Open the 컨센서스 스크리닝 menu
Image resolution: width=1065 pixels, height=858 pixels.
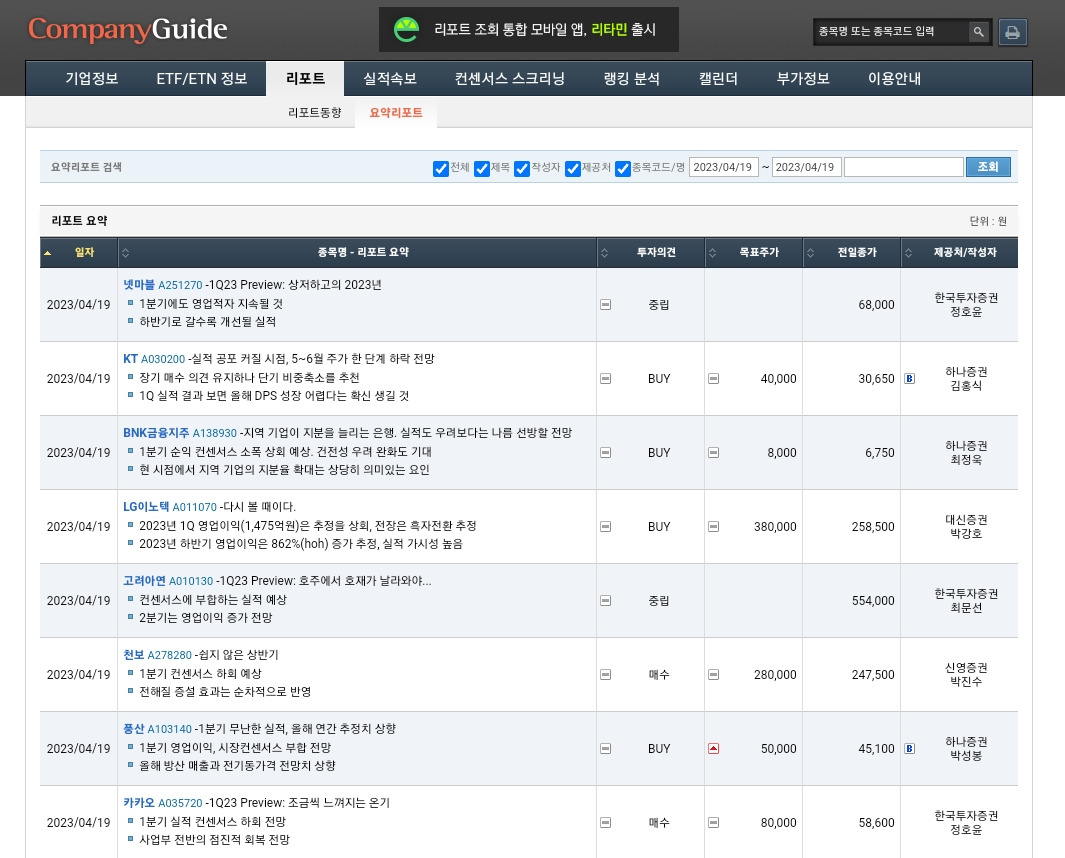(x=509, y=78)
